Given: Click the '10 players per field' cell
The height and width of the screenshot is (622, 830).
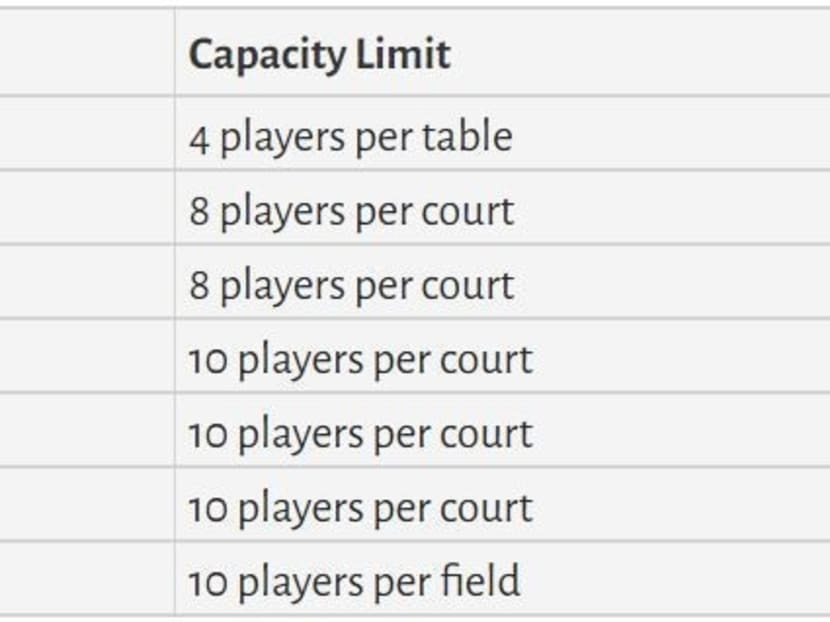Looking at the screenshot, I should click(354, 580).
